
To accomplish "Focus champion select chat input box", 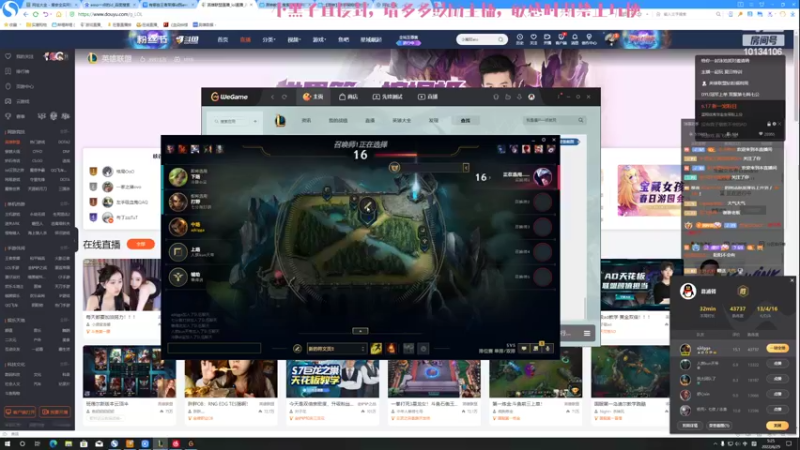I will click(214, 348).
